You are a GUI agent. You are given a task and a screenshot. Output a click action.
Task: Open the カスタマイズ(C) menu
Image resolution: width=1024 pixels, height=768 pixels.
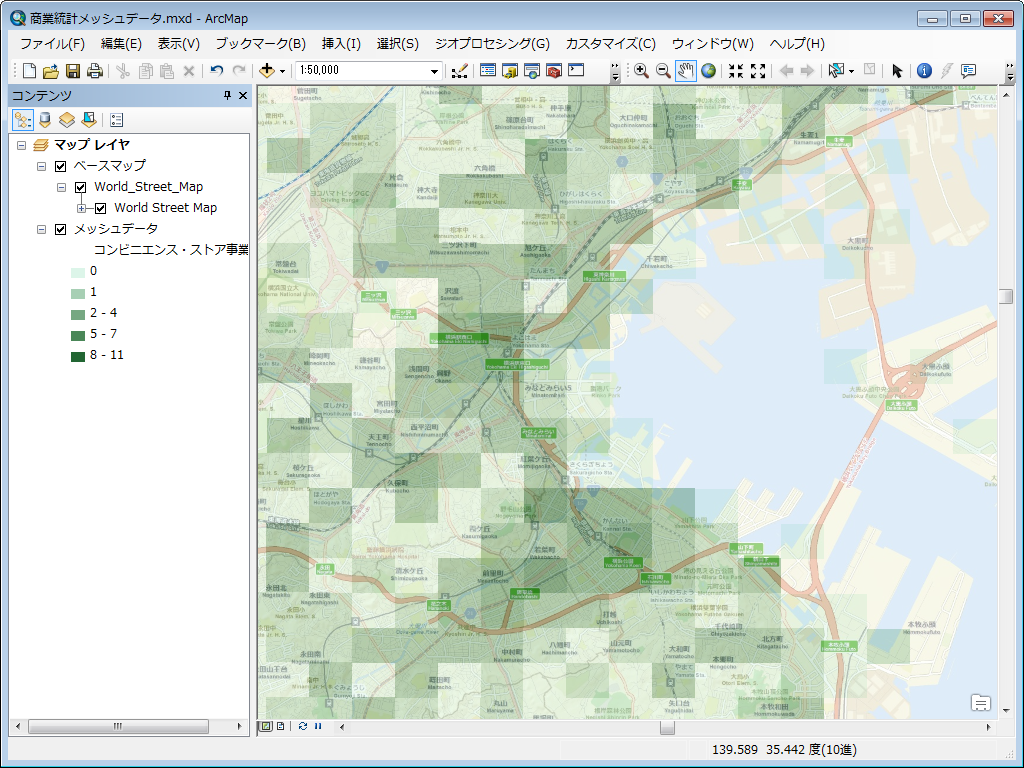point(611,44)
